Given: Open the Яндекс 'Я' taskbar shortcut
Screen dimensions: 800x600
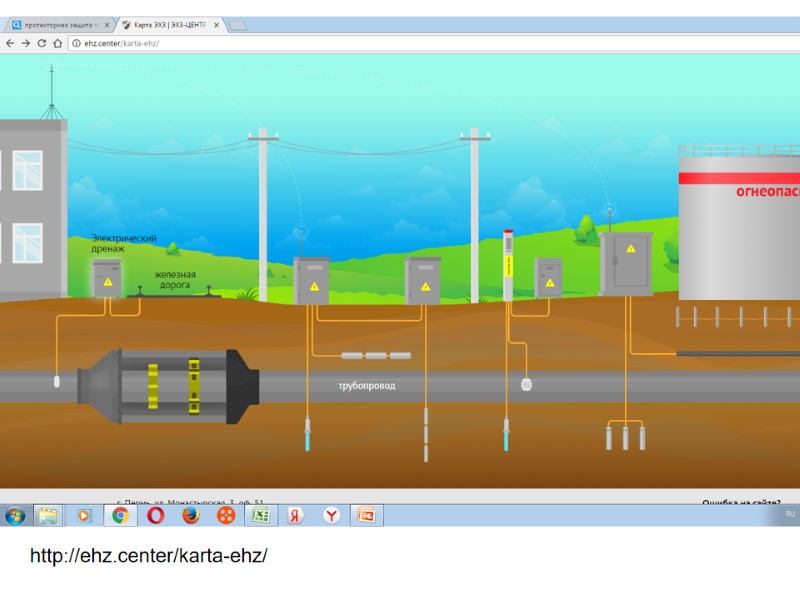Looking at the screenshot, I should pos(295,516).
